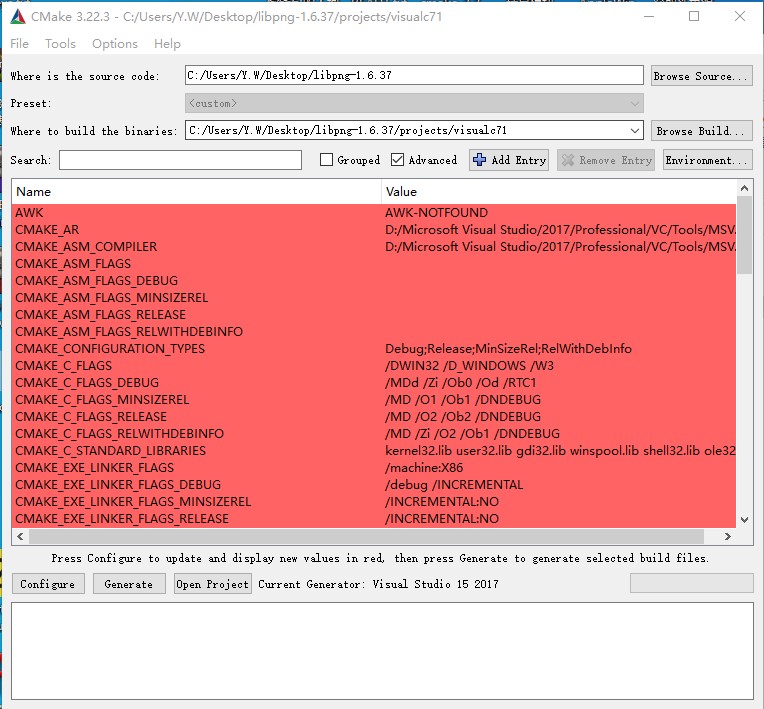This screenshot has height=709, width=764.
Task: Click the /DWIN32 /D_WINDOWS /W3 value
Action: click(469, 366)
